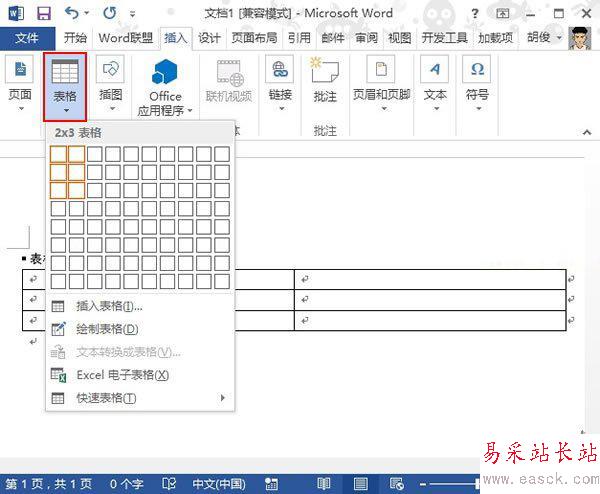Click the 表格 table button
Screen dimensions: 600x494
tap(65, 86)
